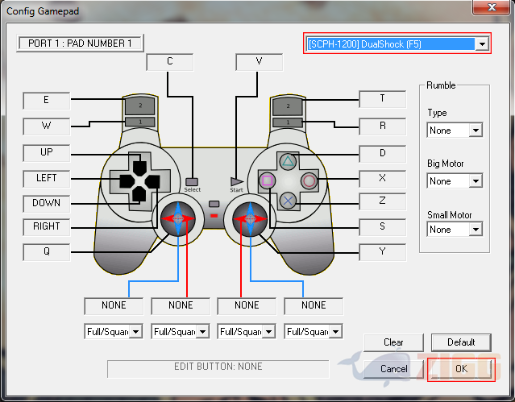Image resolution: width=515 pixels, height=402 pixels.
Task: Click the Default button
Action: (461, 342)
